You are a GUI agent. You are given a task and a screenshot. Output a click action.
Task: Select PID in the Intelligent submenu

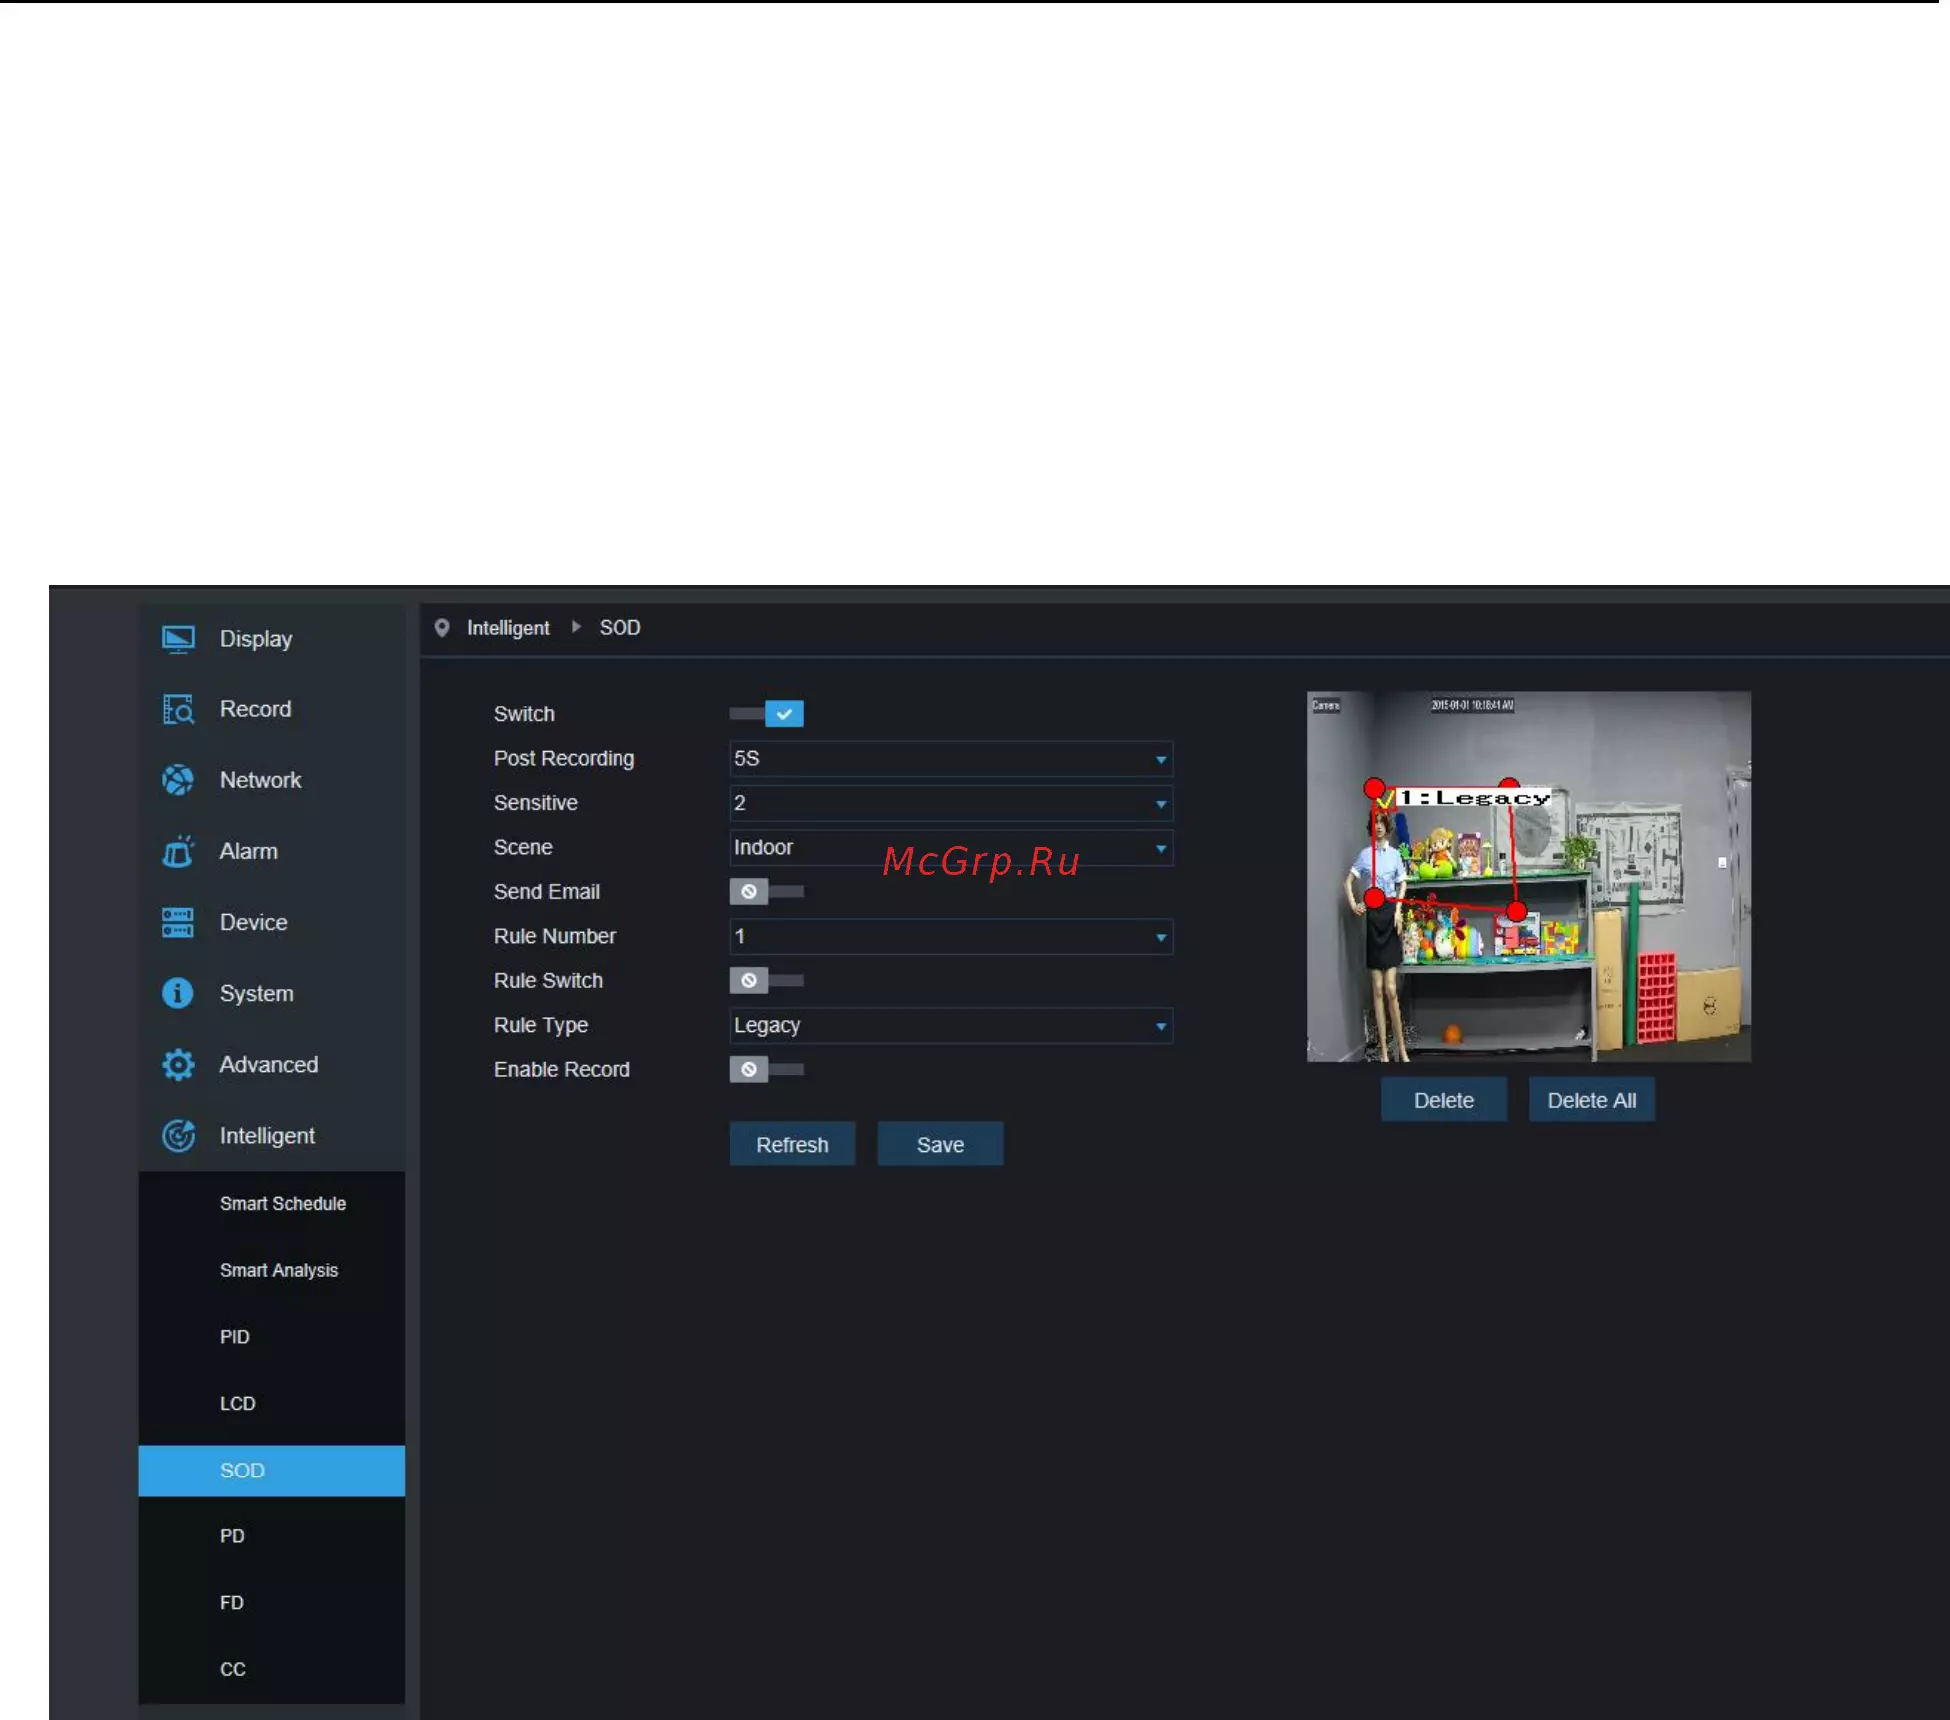(235, 1337)
